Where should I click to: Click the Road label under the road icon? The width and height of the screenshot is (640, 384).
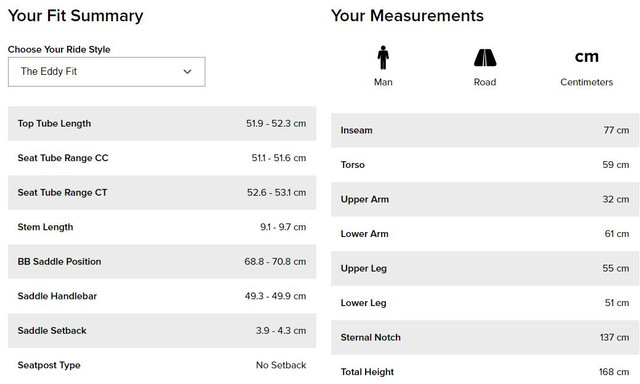click(485, 82)
